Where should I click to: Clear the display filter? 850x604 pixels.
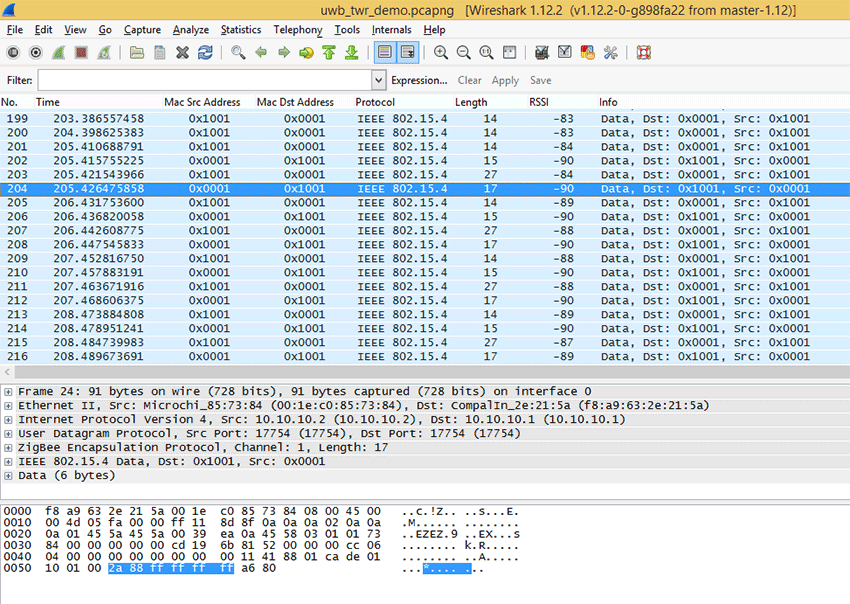469,80
